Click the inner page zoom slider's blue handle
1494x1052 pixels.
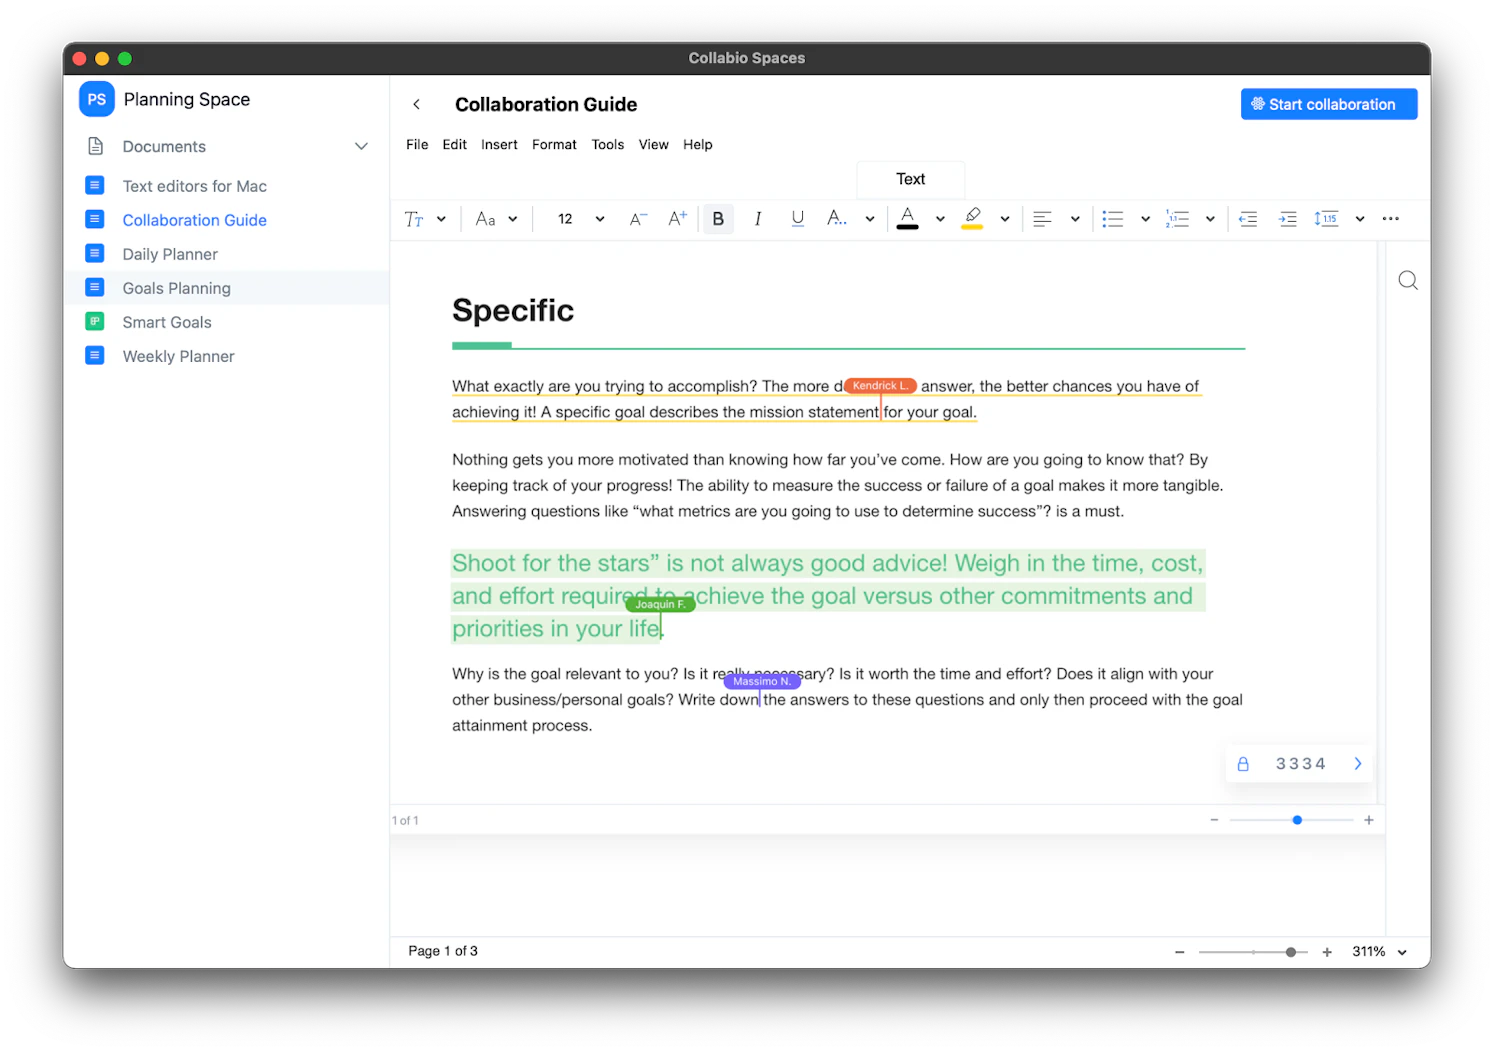1297,820
